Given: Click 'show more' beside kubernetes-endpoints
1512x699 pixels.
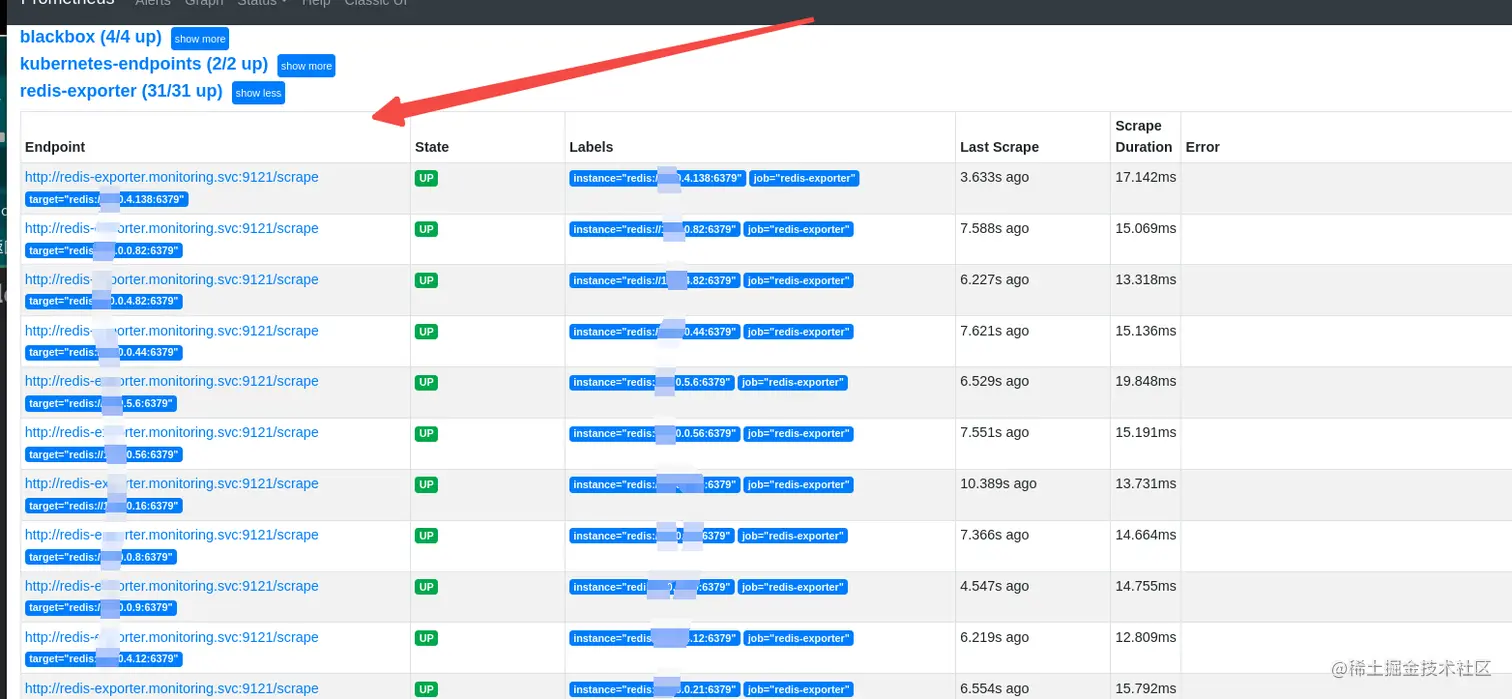Looking at the screenshot, I should [x=306, y=66].
